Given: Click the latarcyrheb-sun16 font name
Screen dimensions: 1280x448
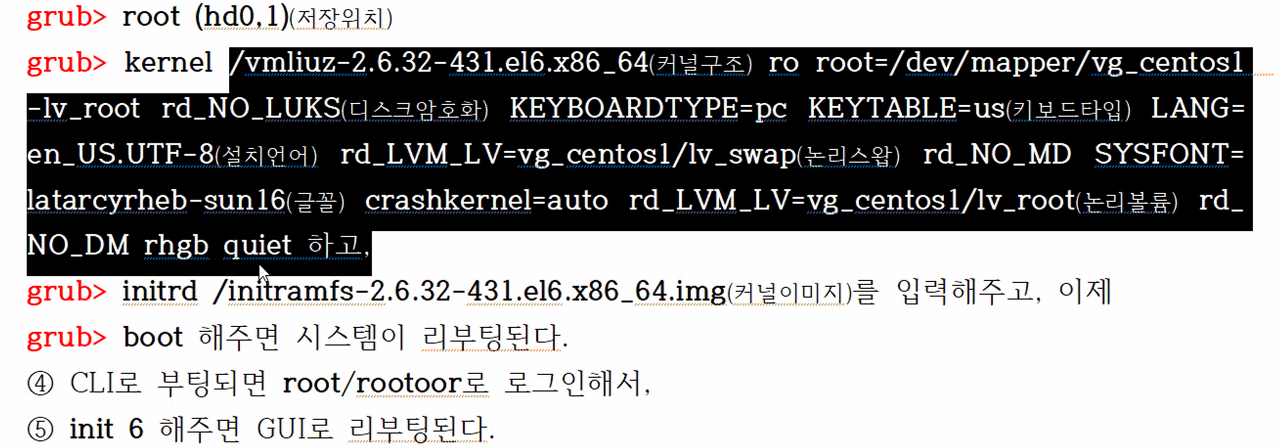Looking at the screenshot, I should pos(156,201).
